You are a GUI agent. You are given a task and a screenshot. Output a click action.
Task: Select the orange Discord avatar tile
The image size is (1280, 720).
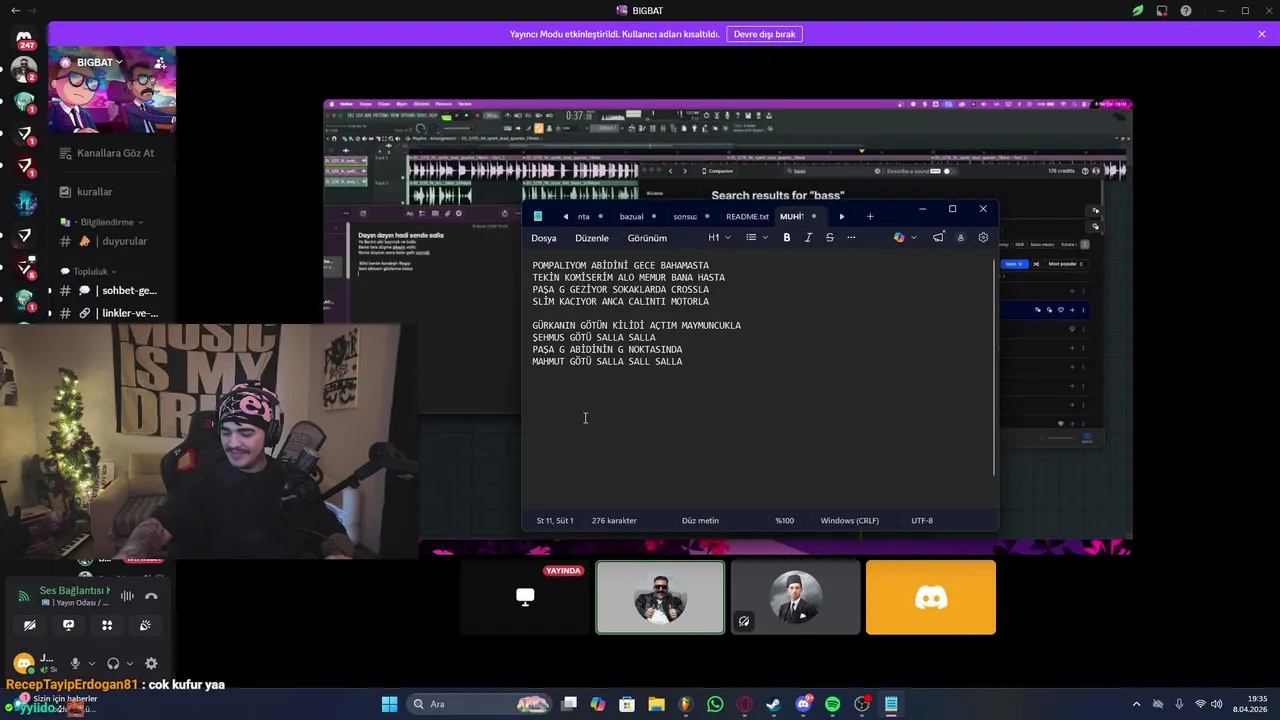931,597
